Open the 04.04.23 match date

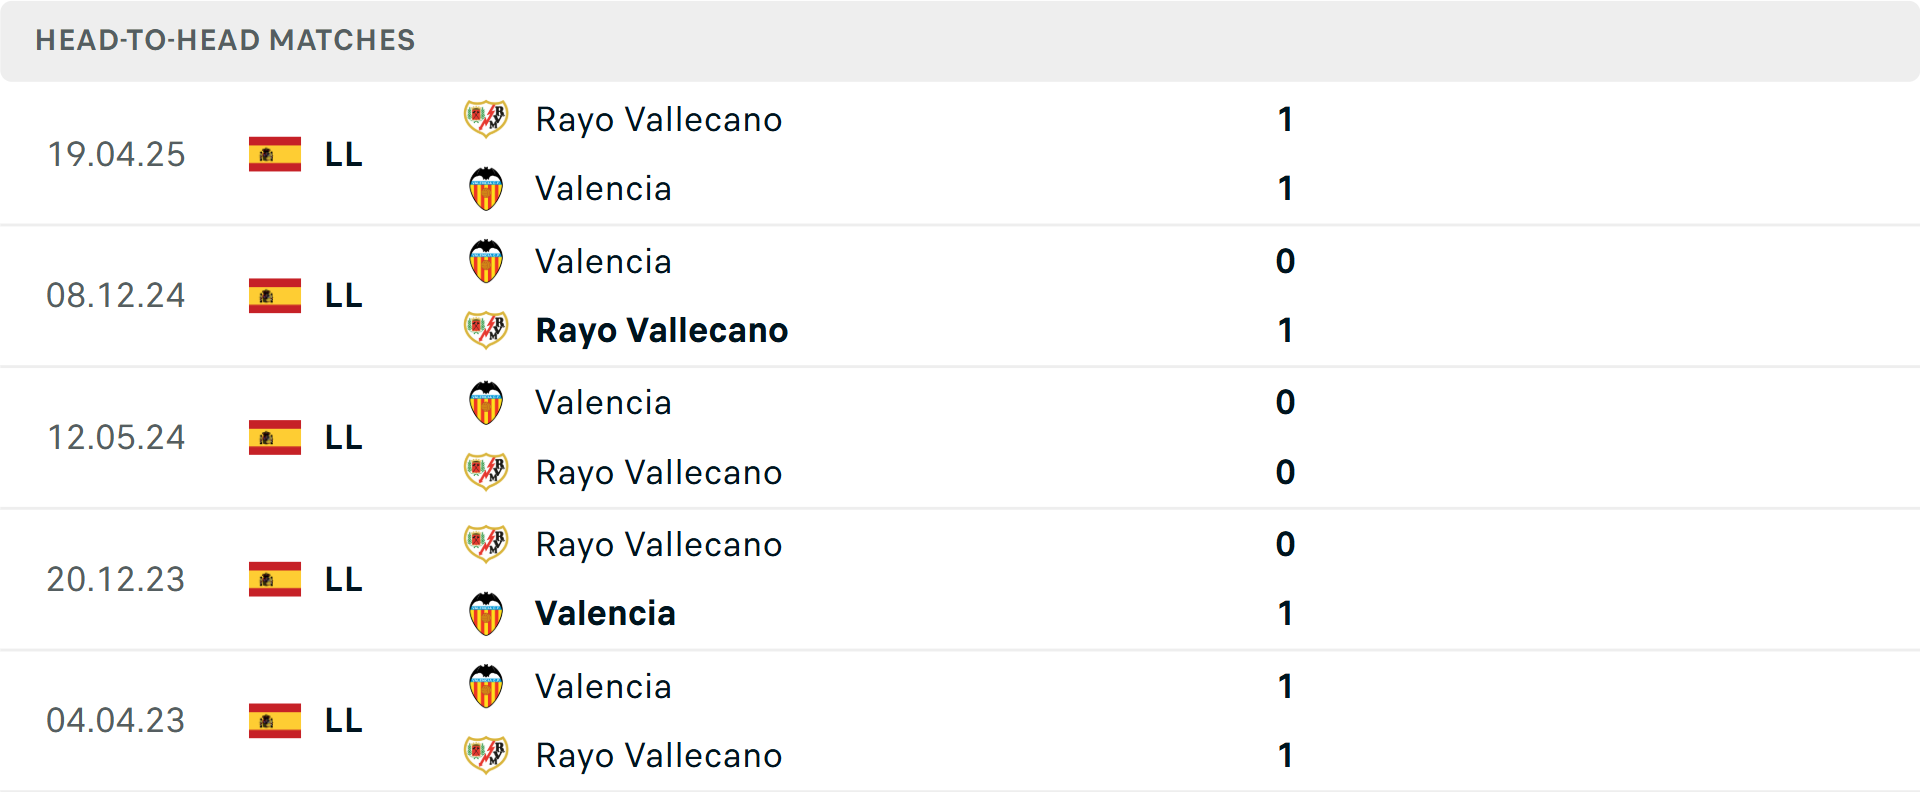tap(116, 721)
